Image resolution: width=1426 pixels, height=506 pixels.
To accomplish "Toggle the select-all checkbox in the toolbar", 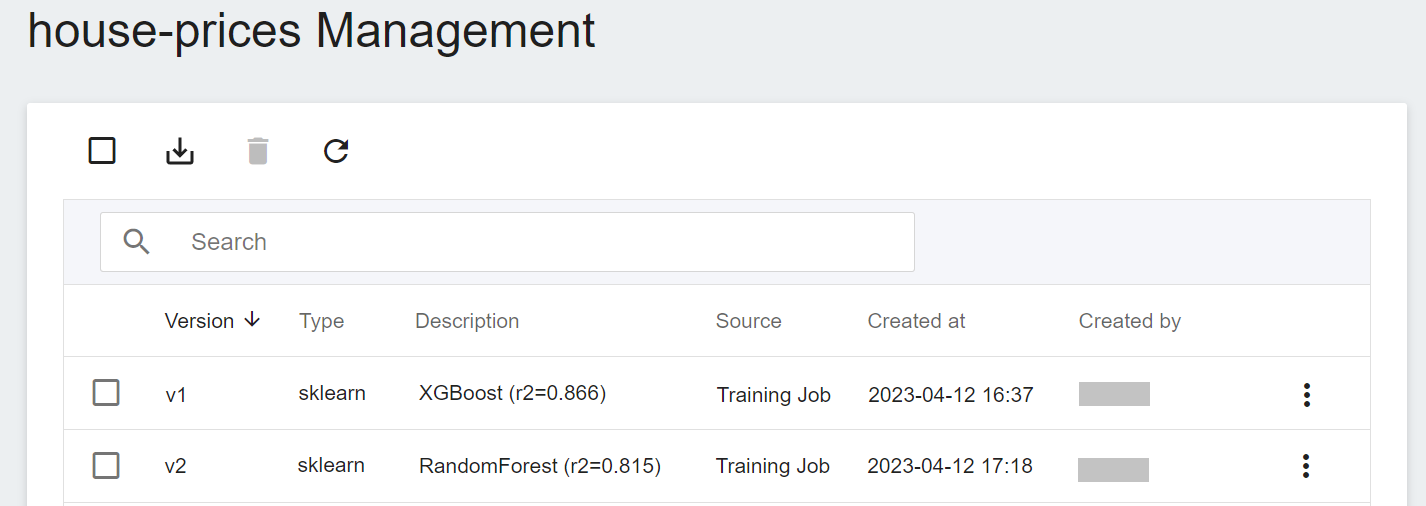I will click(x=102, y=151).
